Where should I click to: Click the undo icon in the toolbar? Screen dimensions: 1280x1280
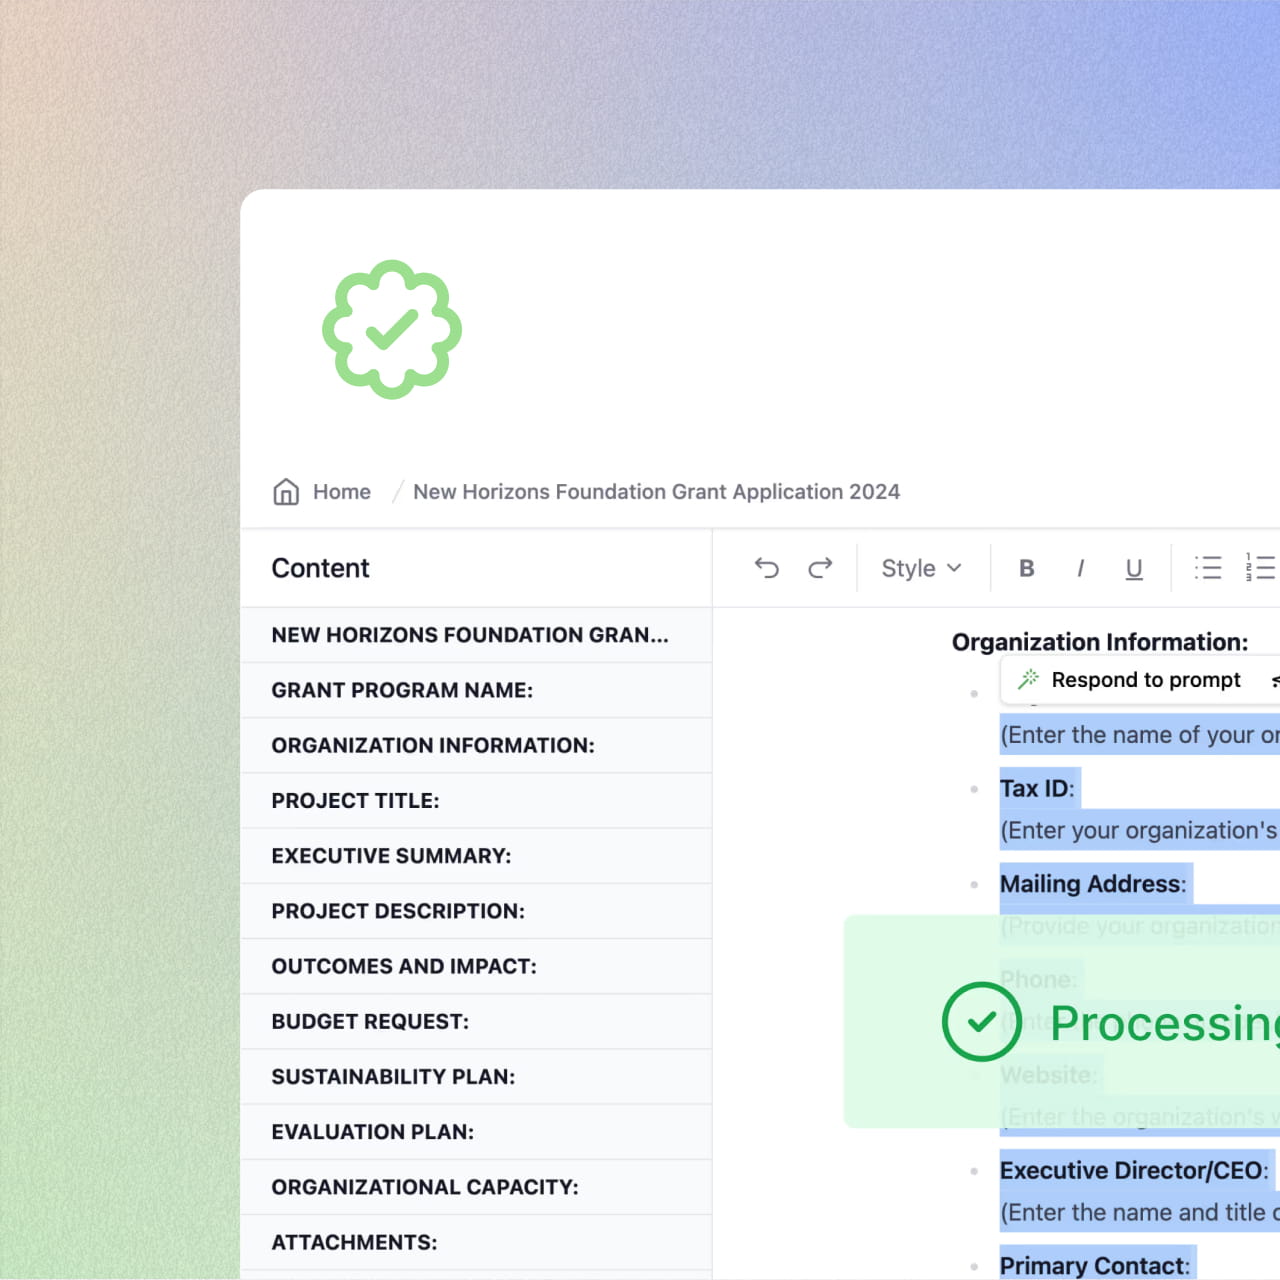(x=766, y=568)
